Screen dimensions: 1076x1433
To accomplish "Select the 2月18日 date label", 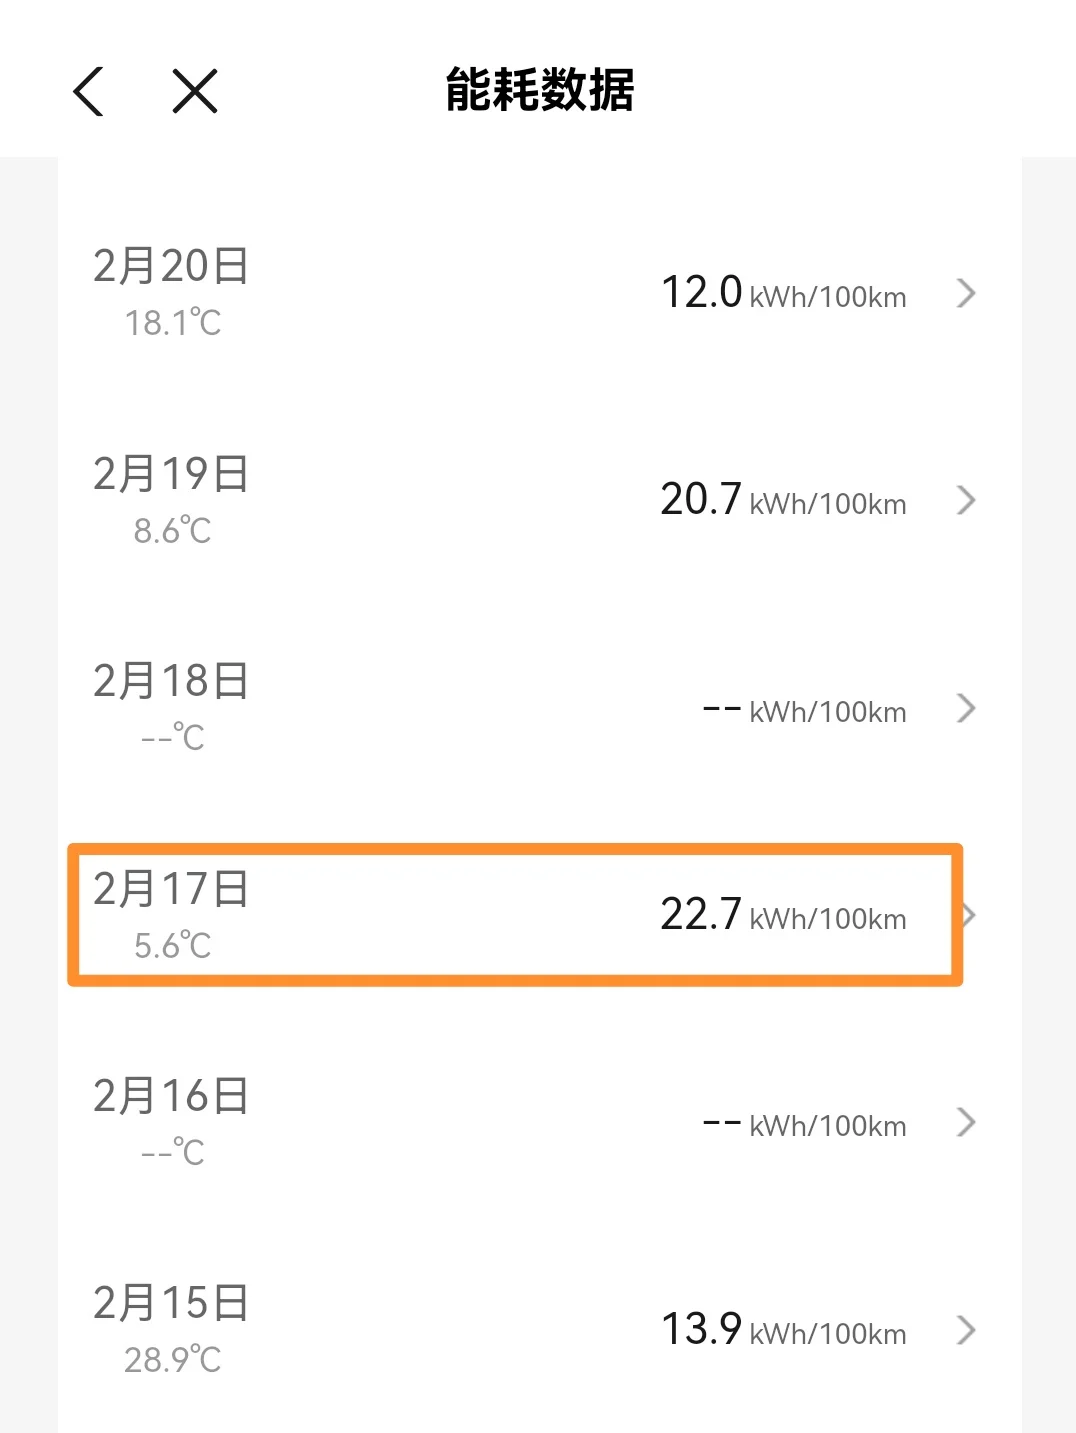I will [171, 682].
